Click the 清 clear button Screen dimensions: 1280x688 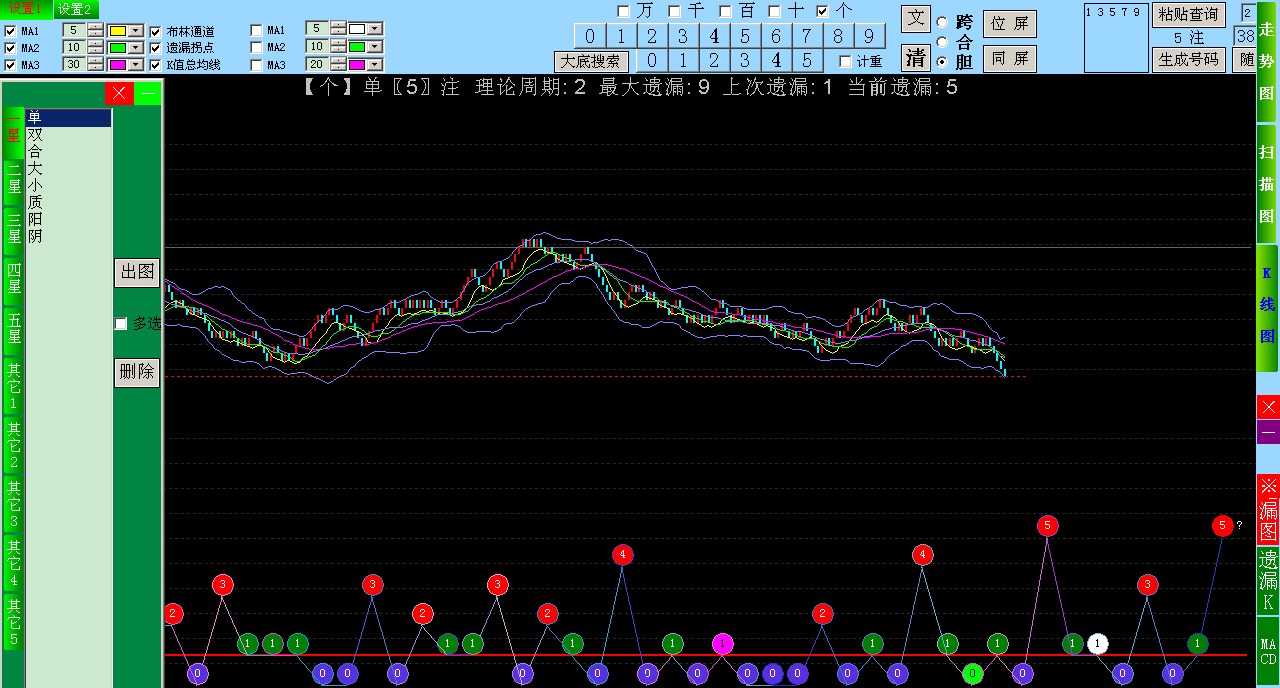tap(915, 57)
